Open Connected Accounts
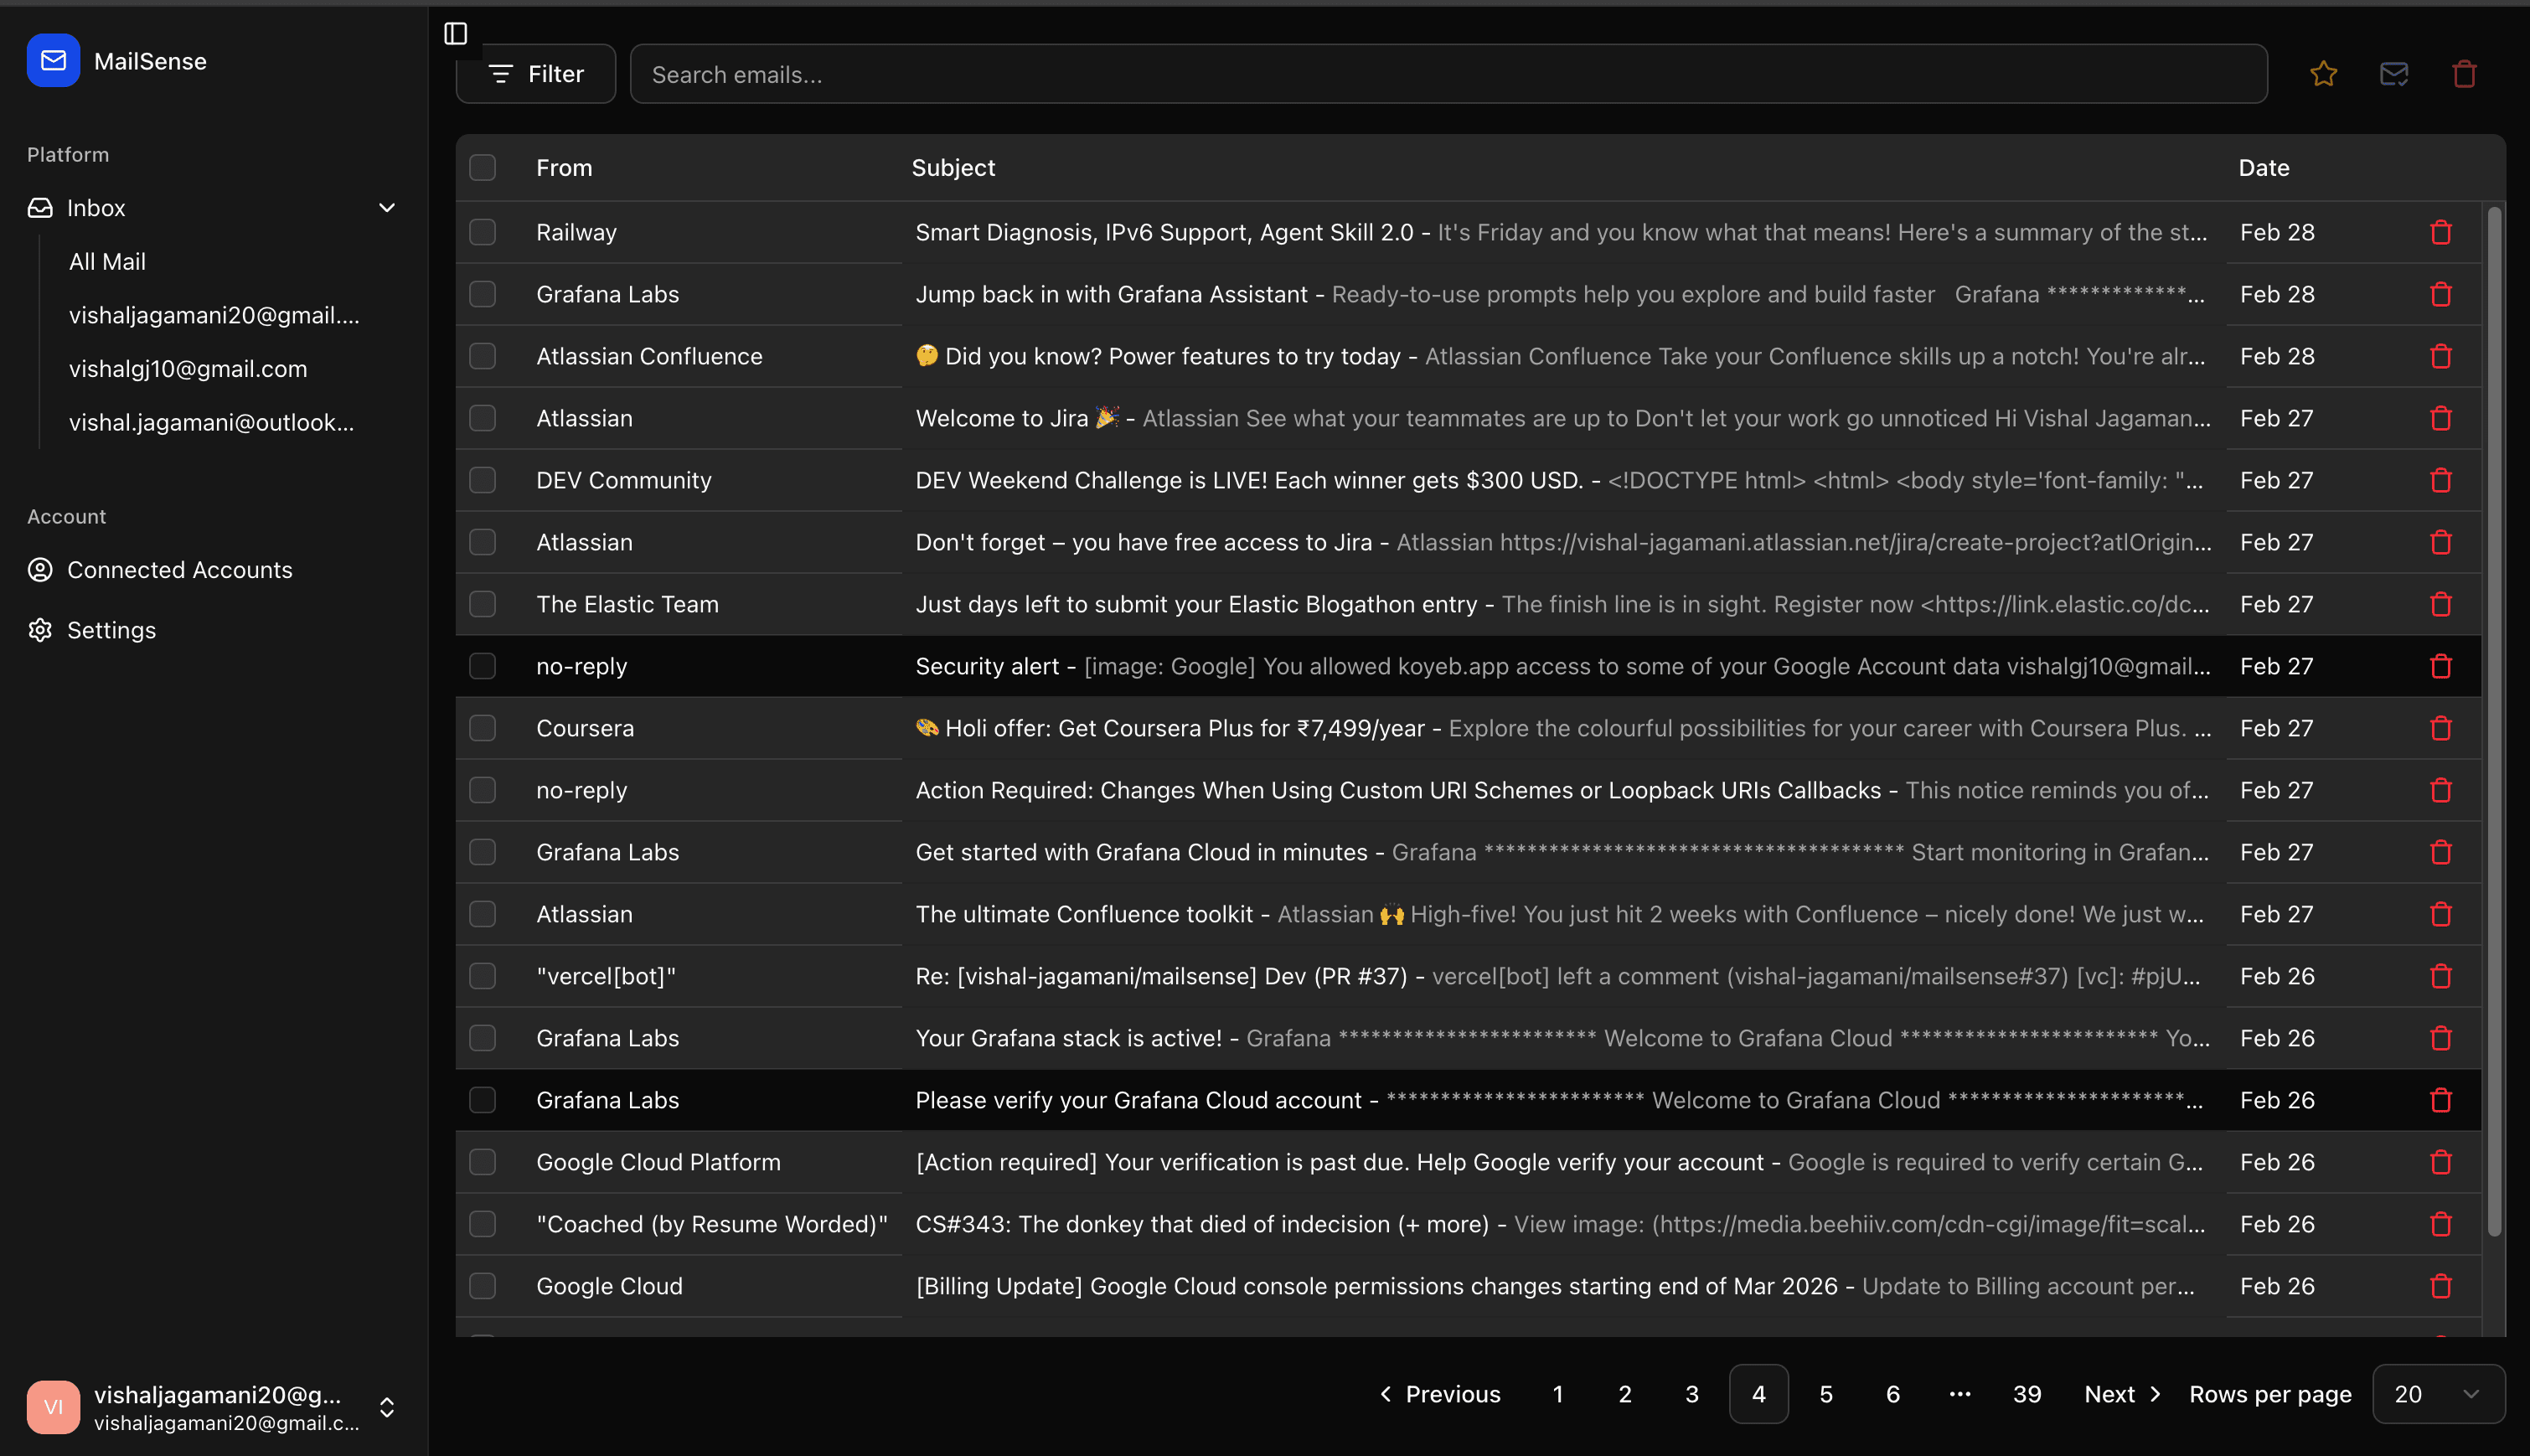 tap(179, 570)
